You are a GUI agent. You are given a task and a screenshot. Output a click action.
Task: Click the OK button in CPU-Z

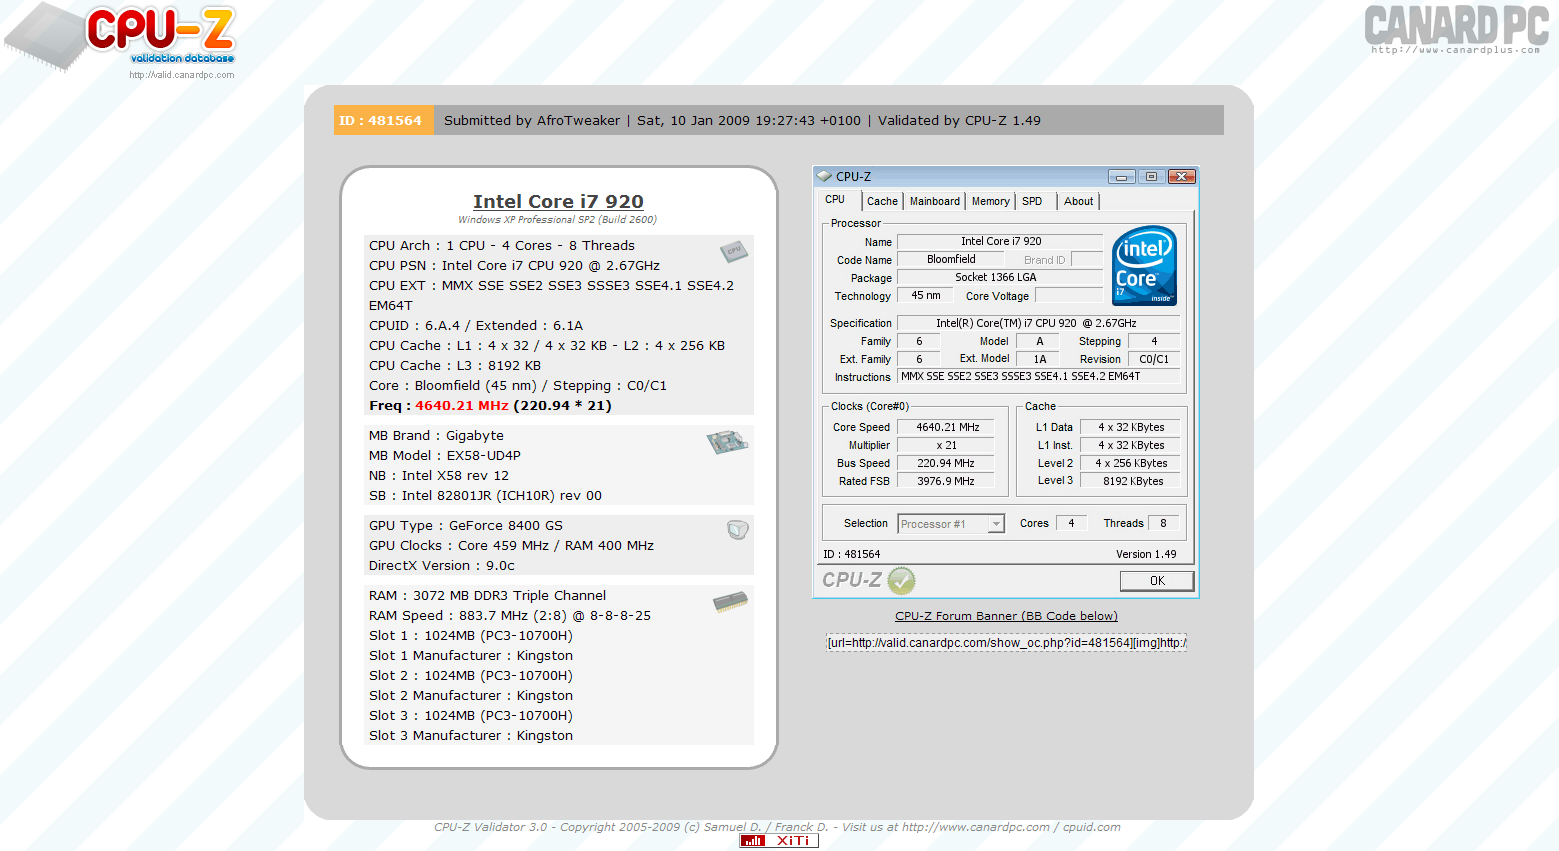pyautogui.click(x=1157, y=581)
